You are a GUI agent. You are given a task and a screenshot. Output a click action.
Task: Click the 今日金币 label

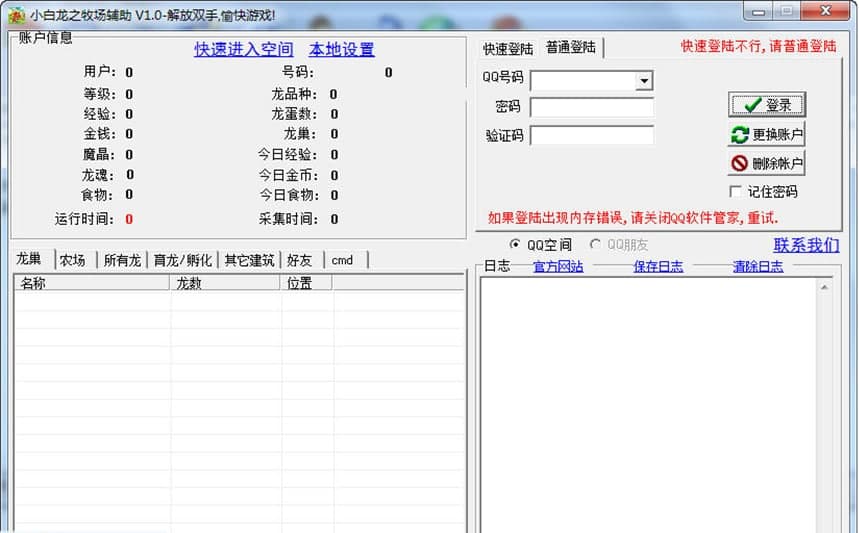288,175
